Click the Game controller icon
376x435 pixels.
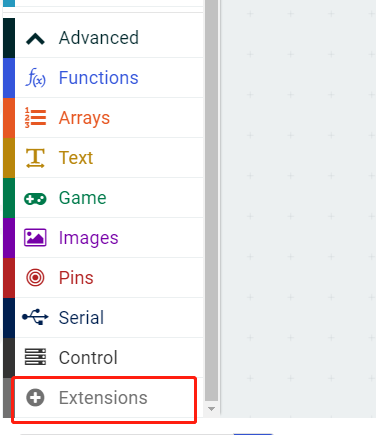pyautogui.click(x=35, y=199)
